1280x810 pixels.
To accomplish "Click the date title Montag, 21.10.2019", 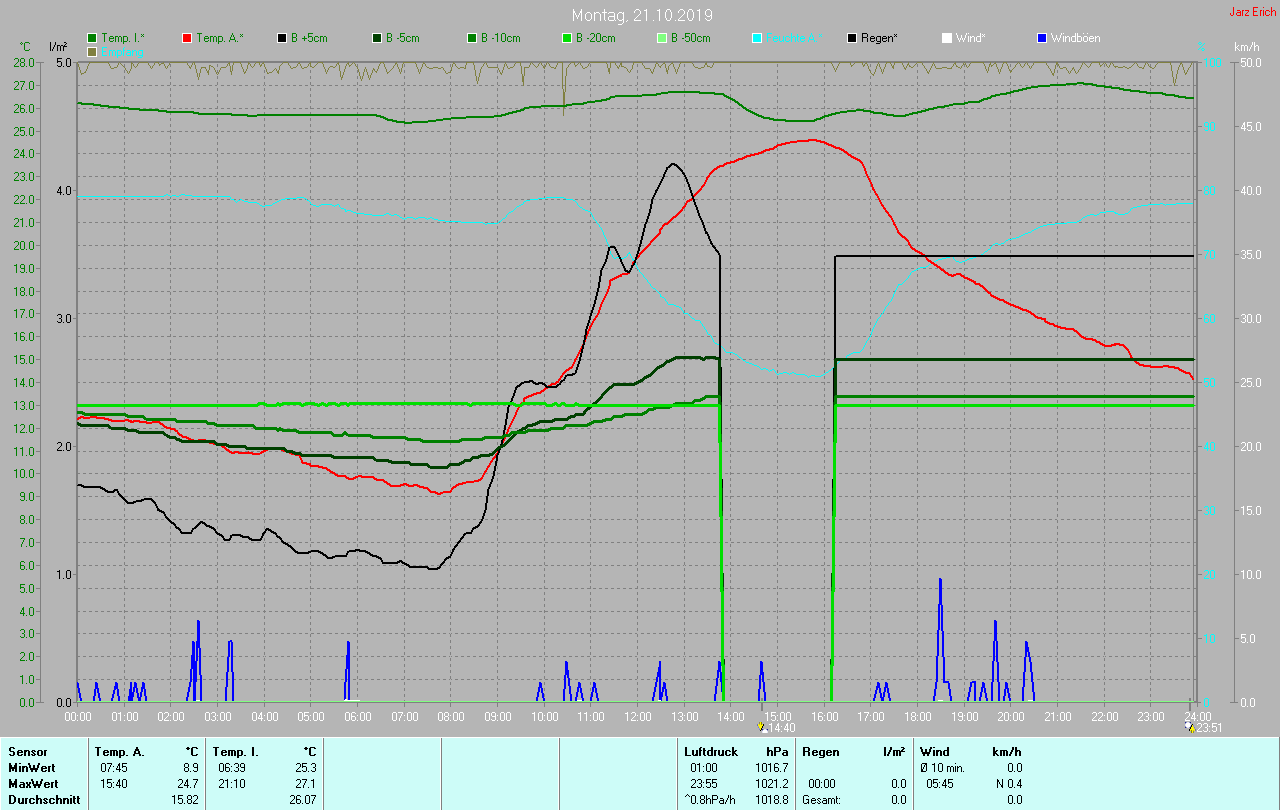I will click(642, 15).
